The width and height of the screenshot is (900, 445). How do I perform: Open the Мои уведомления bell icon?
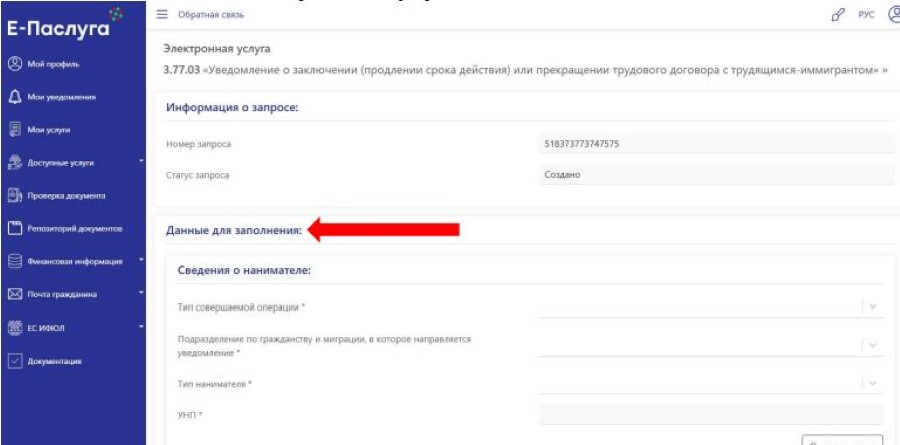click(14, 97)
